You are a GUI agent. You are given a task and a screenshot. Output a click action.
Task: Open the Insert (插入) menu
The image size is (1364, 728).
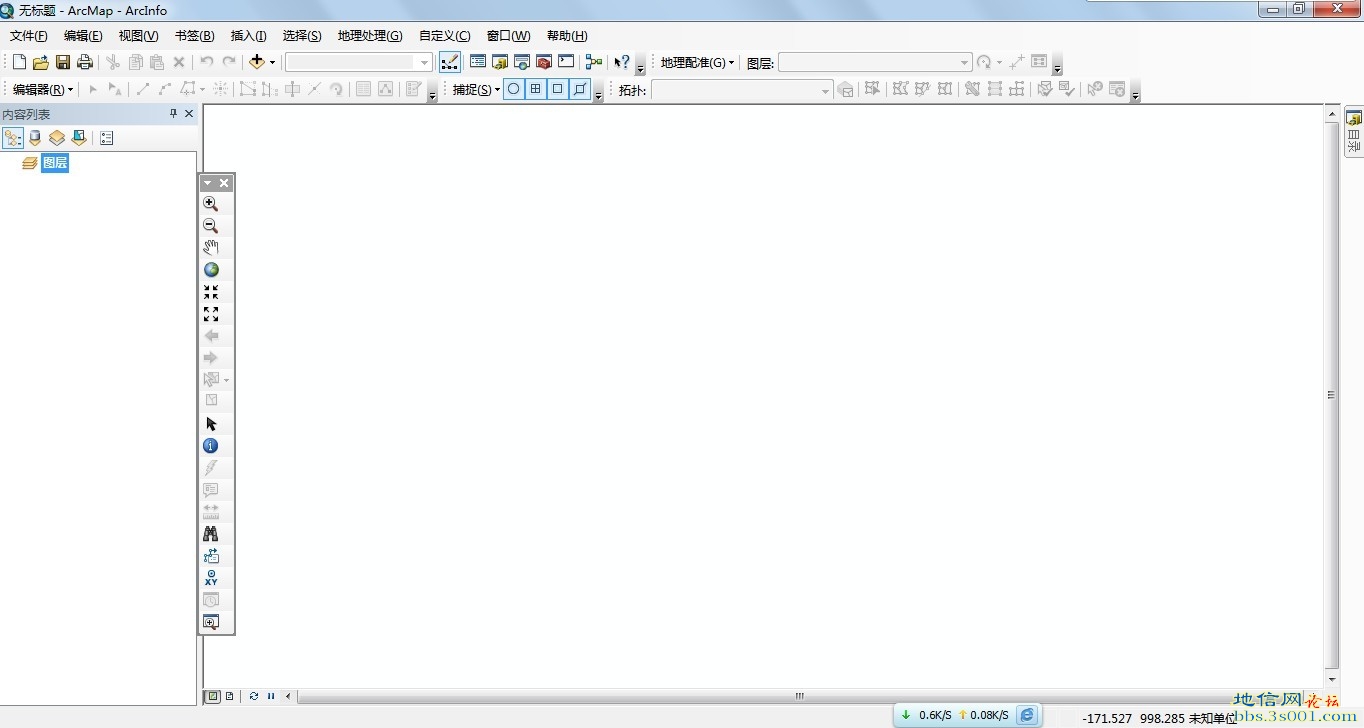[248, 36]
